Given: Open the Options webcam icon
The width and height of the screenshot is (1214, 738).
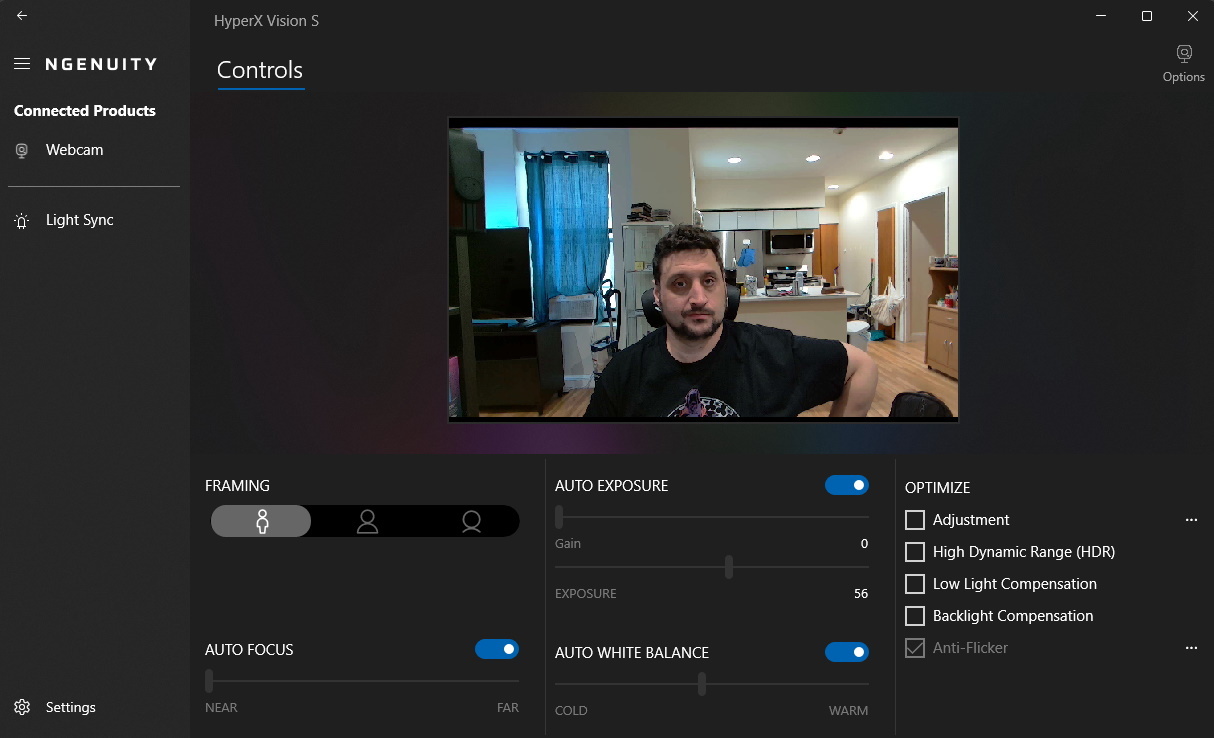Looking at the screenshot, I should pos(1184,53).
